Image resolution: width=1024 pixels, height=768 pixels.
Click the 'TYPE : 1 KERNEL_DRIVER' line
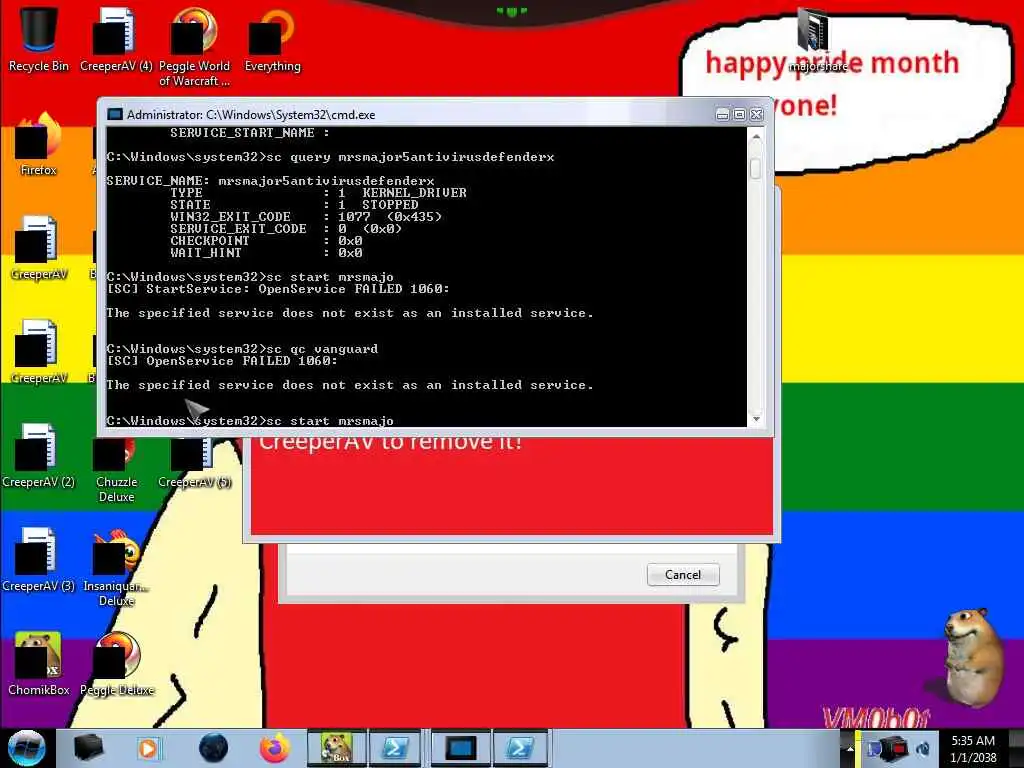pos(319,193)
